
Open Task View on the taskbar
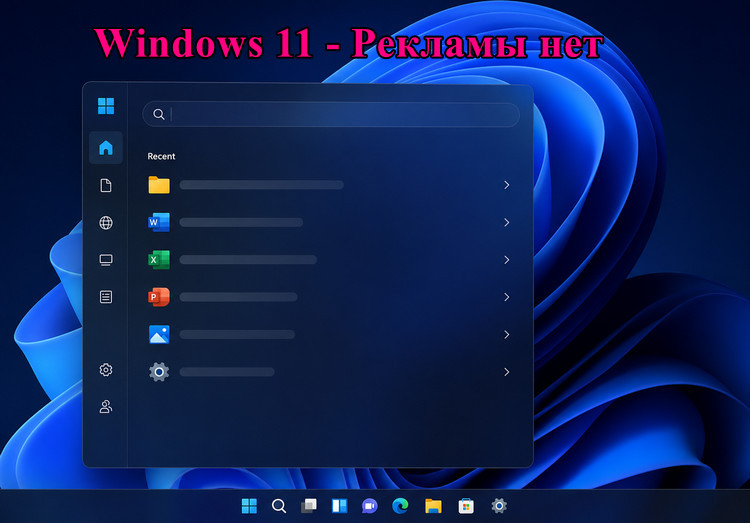tap(309, 506)
